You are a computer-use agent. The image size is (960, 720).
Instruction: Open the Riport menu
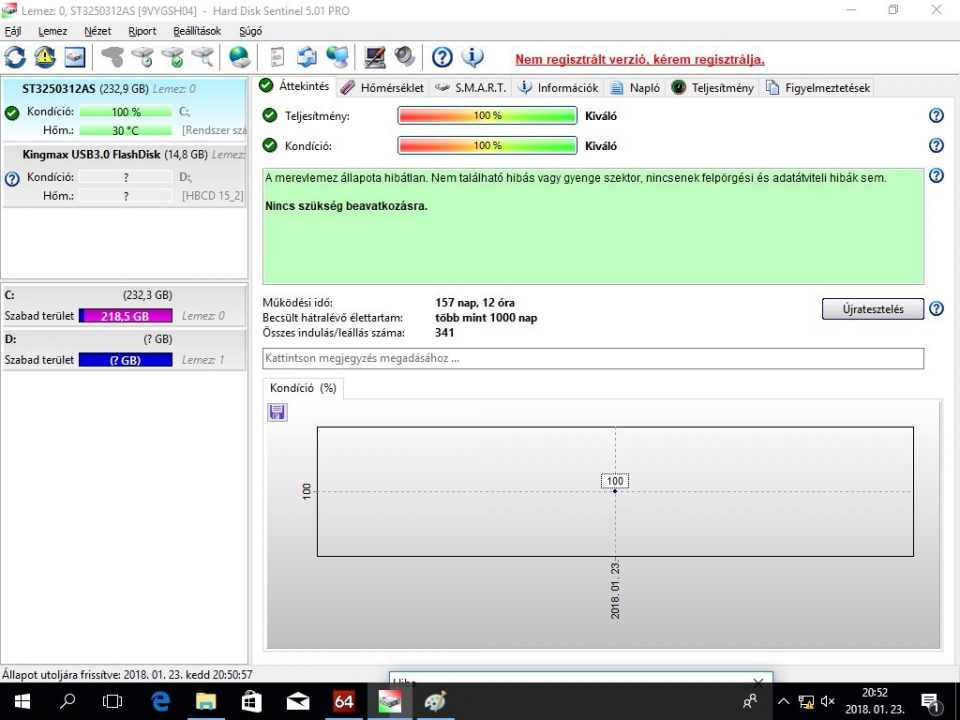pos(142,31)
